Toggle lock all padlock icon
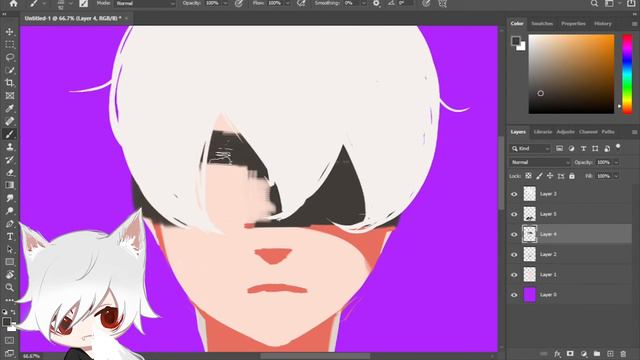Screen dimensions: 640x360 (x=572, y=176)
